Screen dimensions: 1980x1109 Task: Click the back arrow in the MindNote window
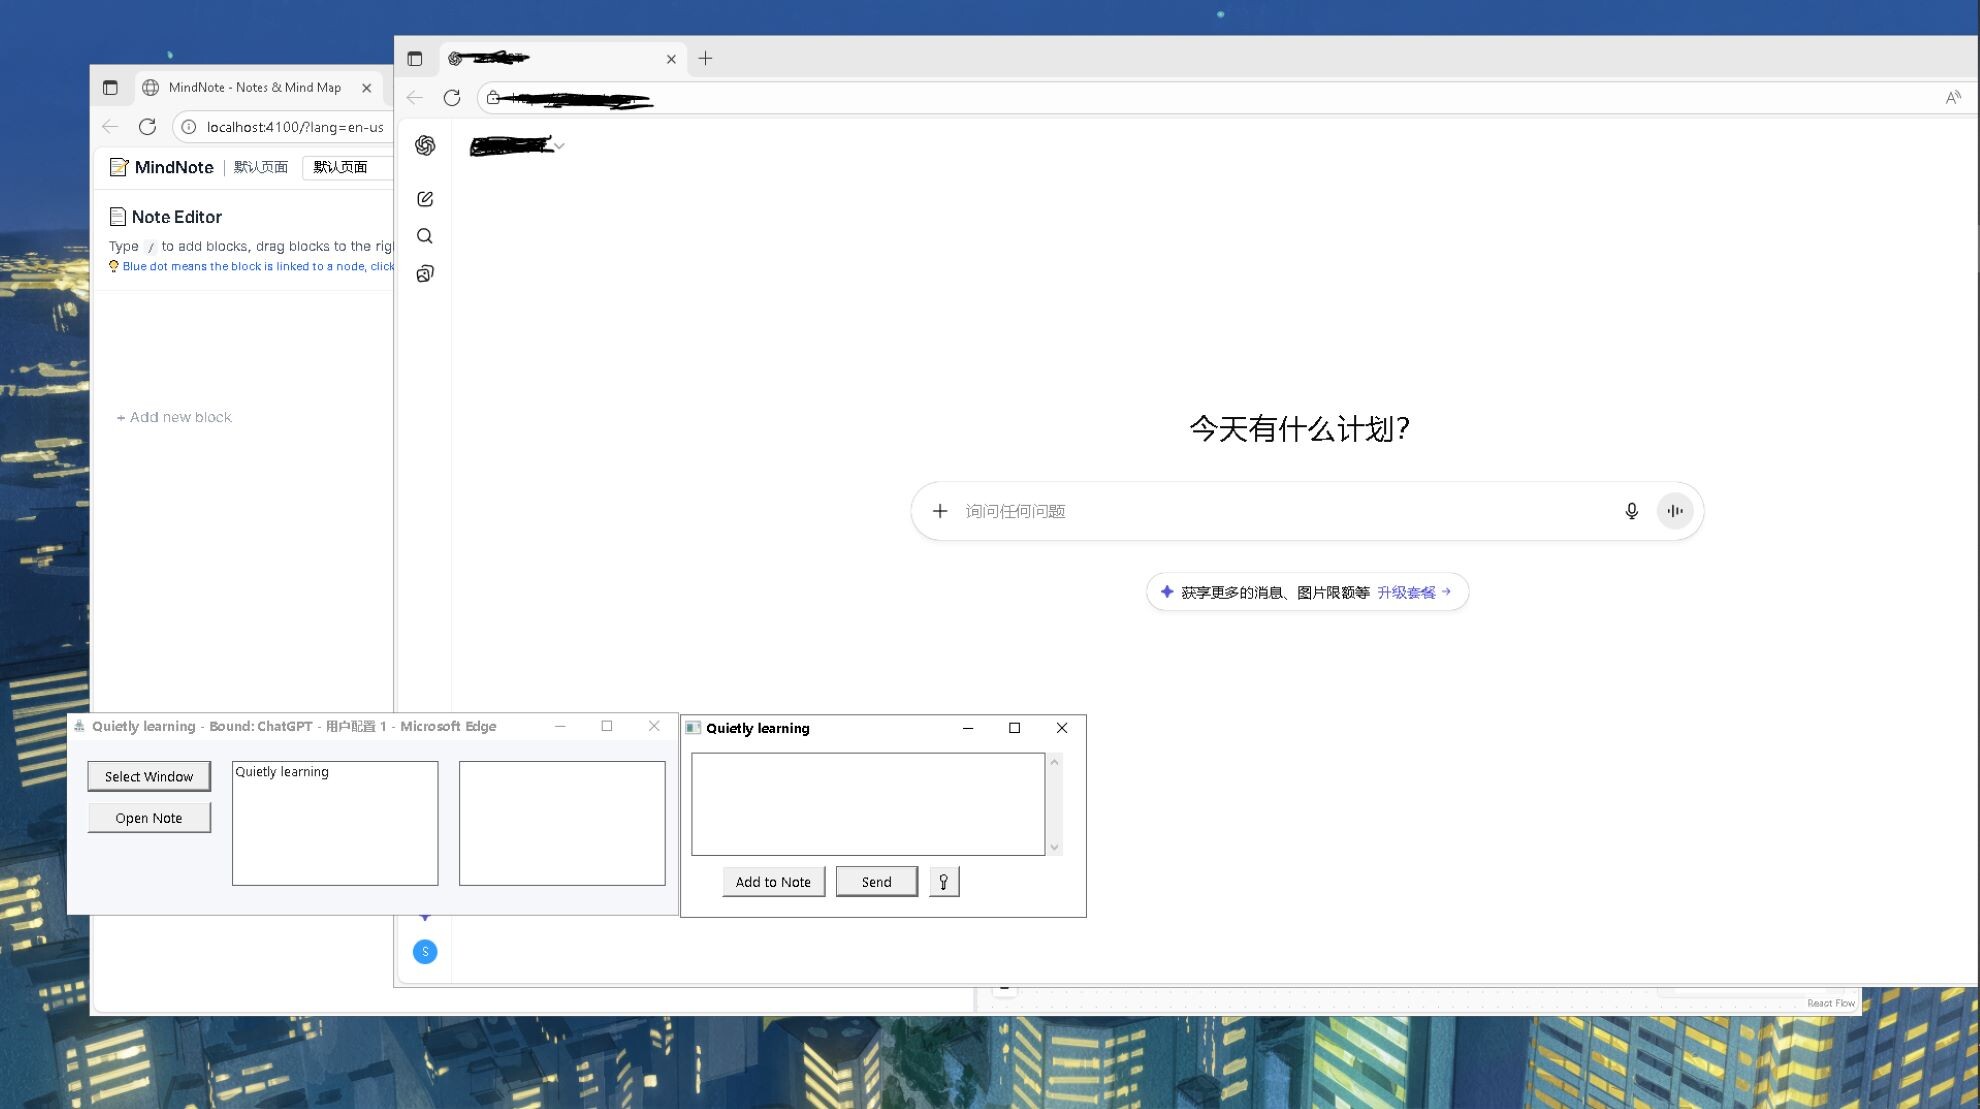(x=110, y=127)
